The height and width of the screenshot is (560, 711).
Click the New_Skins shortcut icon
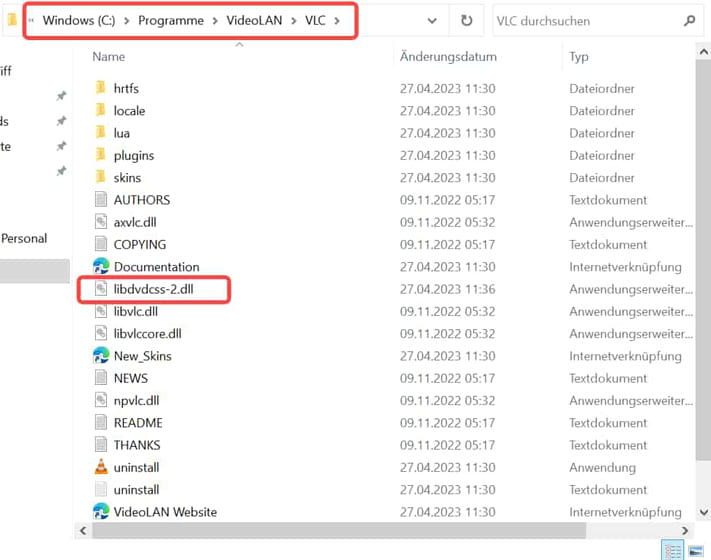[101, 355]
